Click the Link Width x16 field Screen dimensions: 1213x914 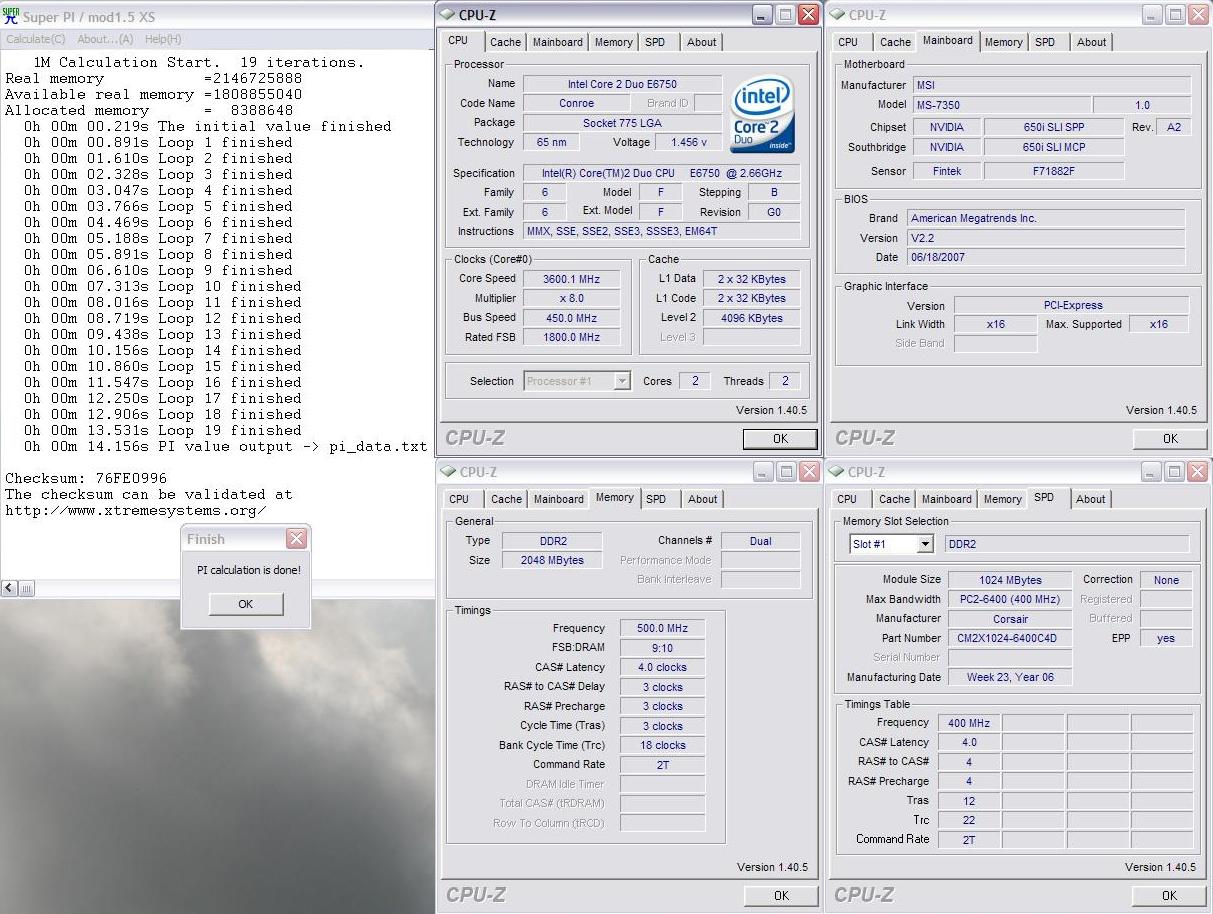[x=995, y=324]
